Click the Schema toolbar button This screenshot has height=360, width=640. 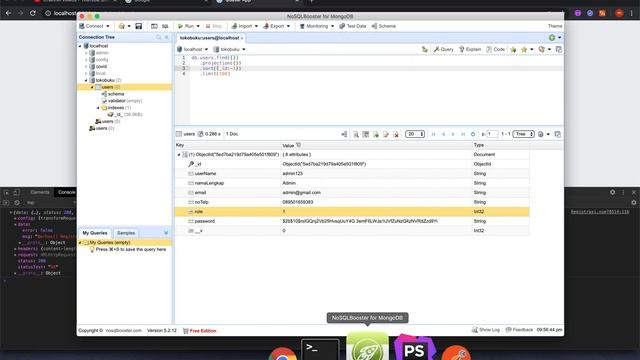click(x=384, y=26)
